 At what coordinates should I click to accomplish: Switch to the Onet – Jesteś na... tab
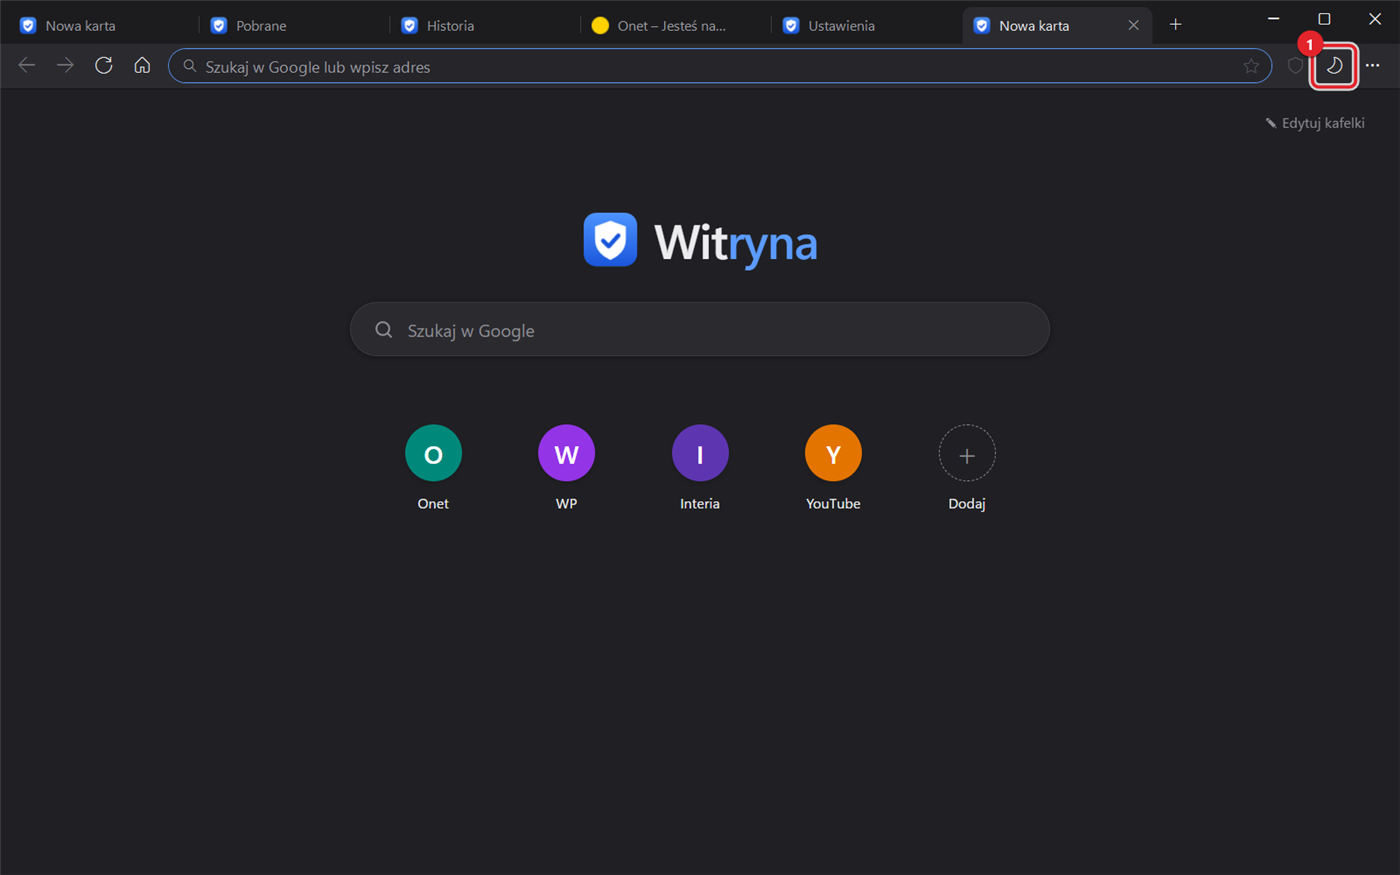(x=674, y=25)
